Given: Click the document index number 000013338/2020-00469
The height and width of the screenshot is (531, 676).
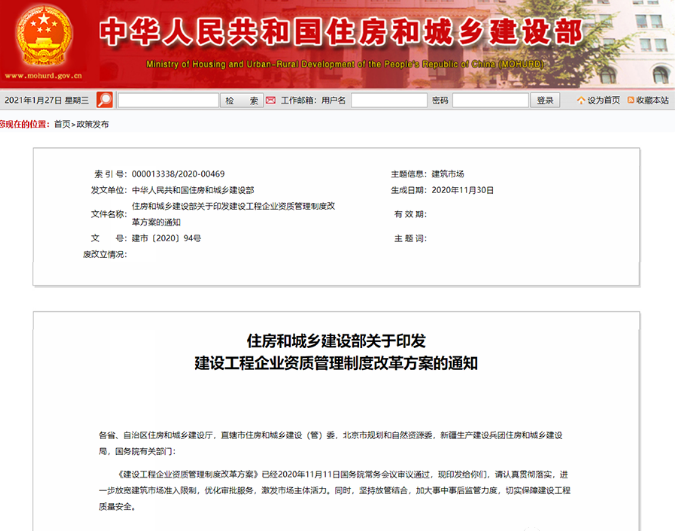Looking at the screenshot, I should pyautogui.click(x=178, y=174).
